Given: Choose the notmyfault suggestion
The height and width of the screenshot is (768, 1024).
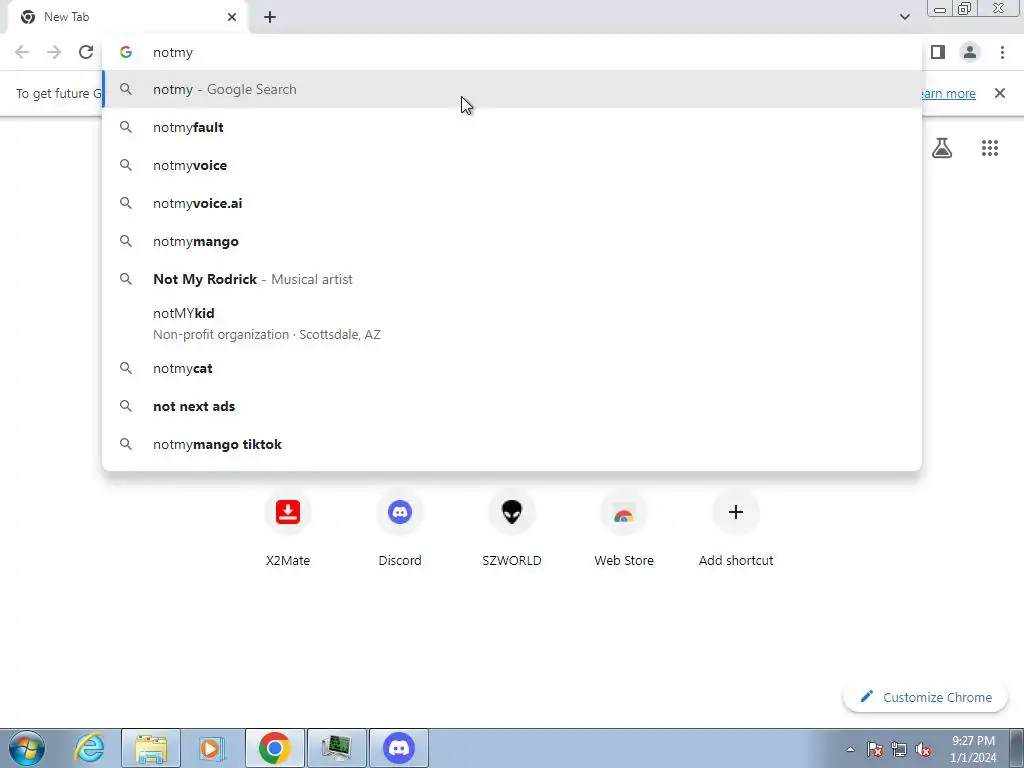Looking at the screenshot, I should [512, 127].
